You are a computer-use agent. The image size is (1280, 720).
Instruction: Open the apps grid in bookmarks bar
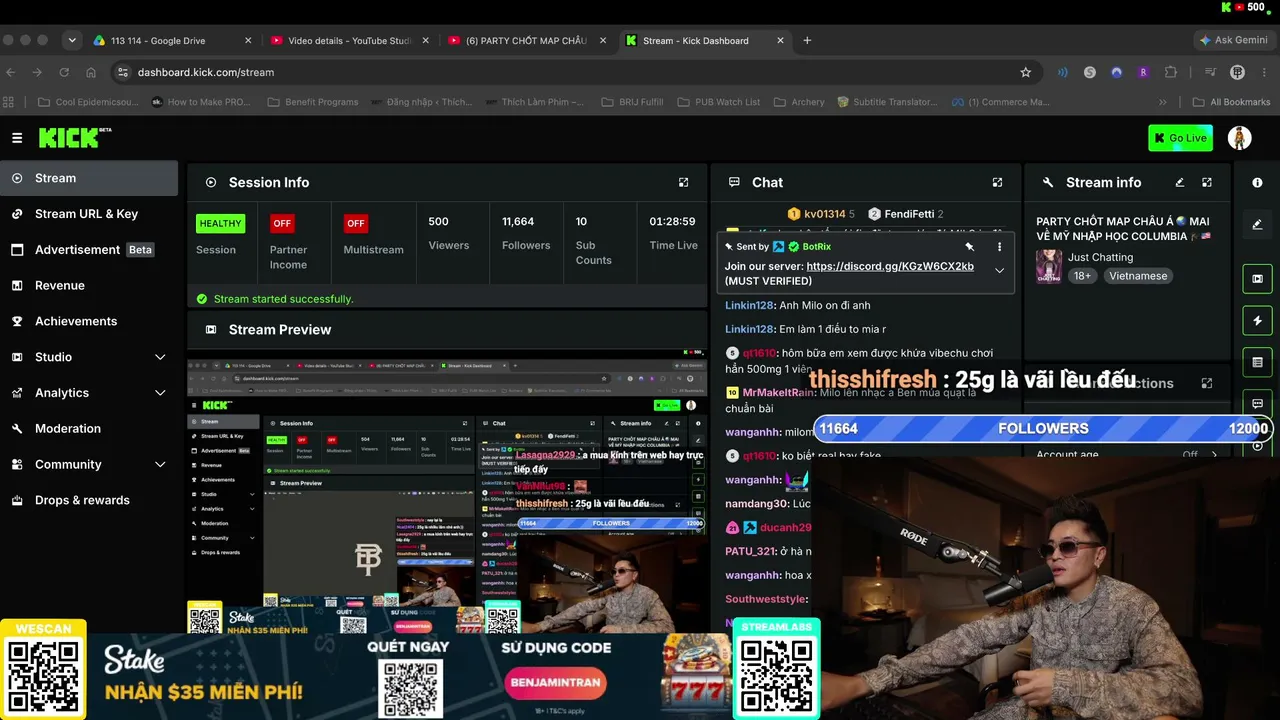[9, 102]
